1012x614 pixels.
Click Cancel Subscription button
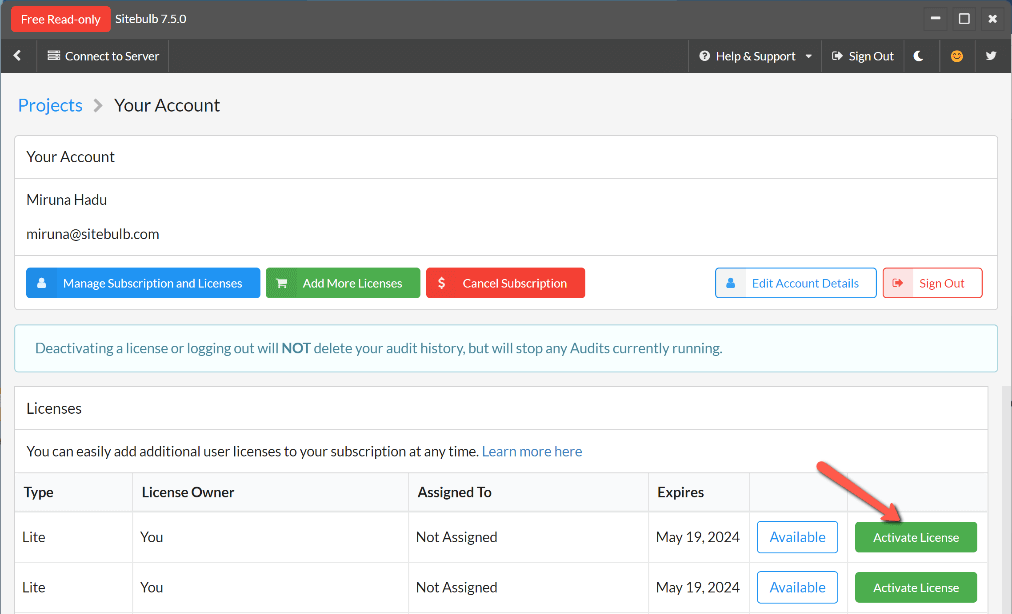[x=505, y=283]
